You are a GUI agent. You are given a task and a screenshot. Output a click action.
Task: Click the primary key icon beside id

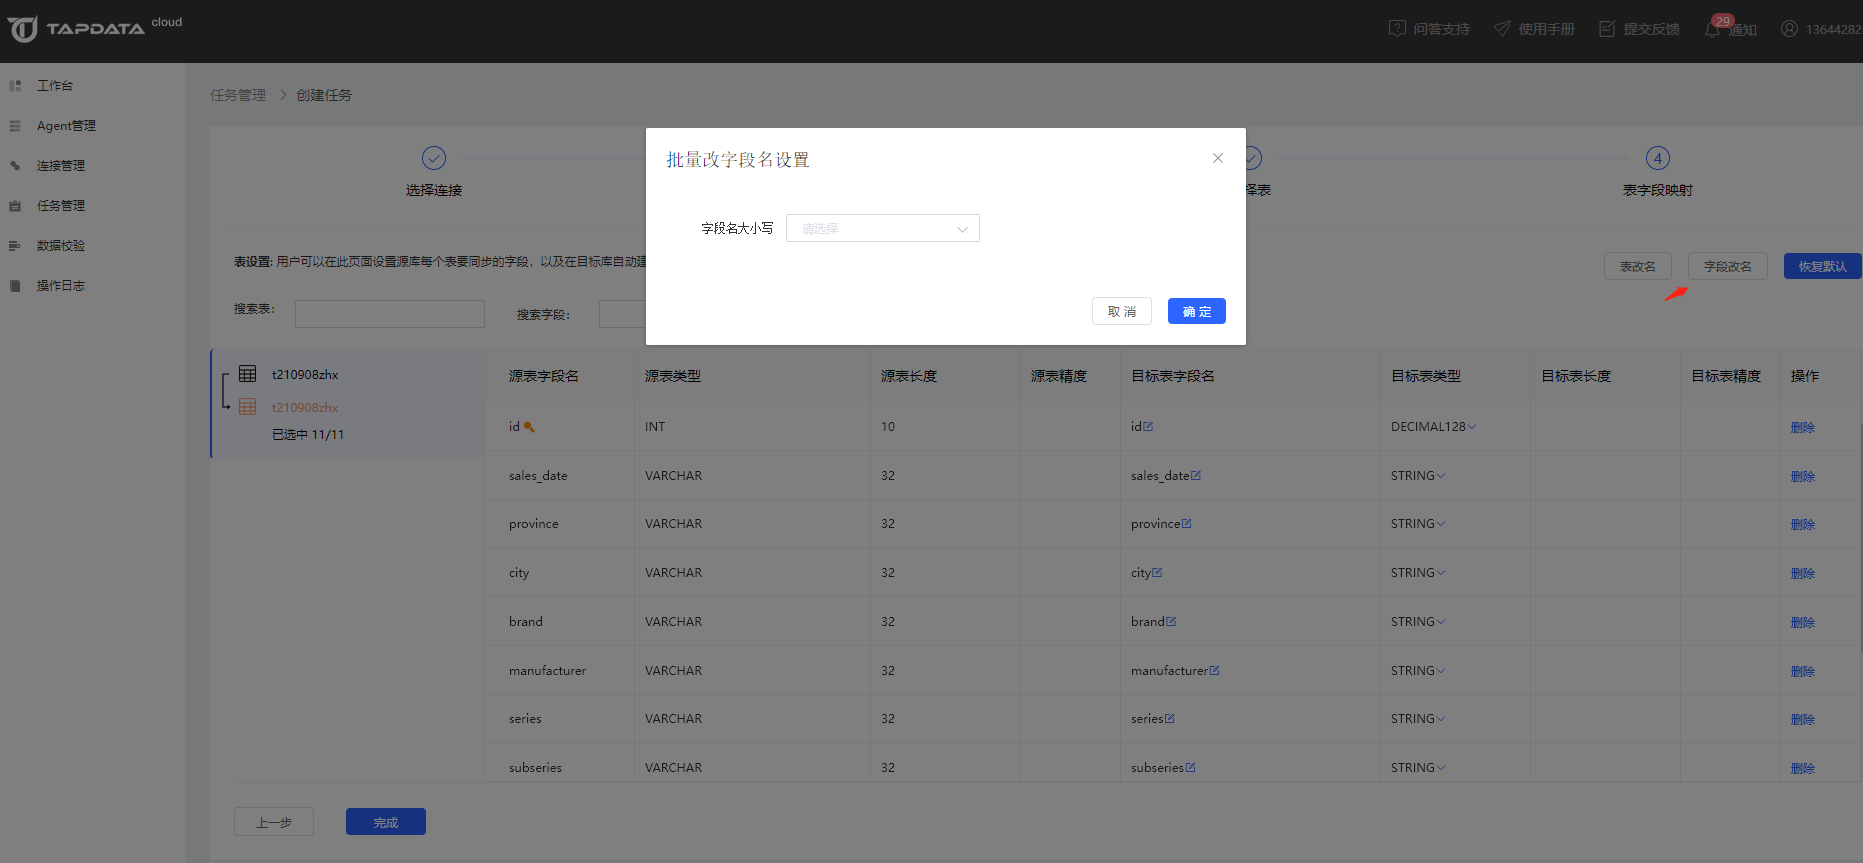tap(529, 427)
